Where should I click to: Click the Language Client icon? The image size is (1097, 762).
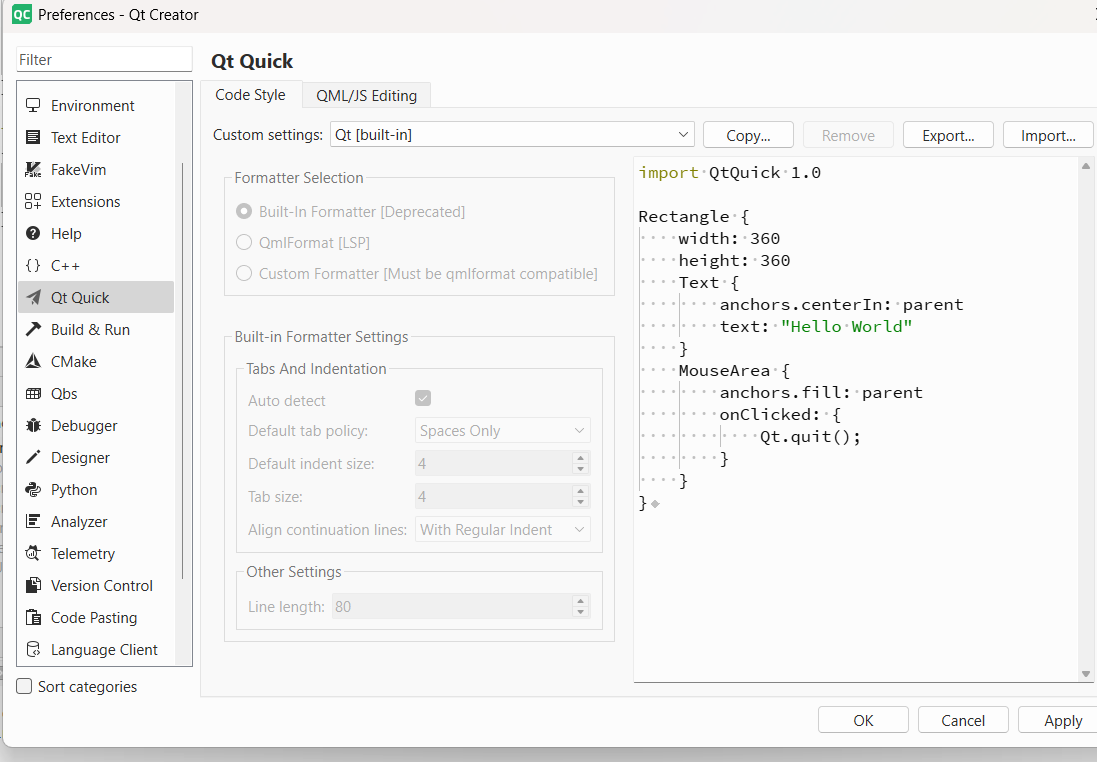tap(33, 649)
